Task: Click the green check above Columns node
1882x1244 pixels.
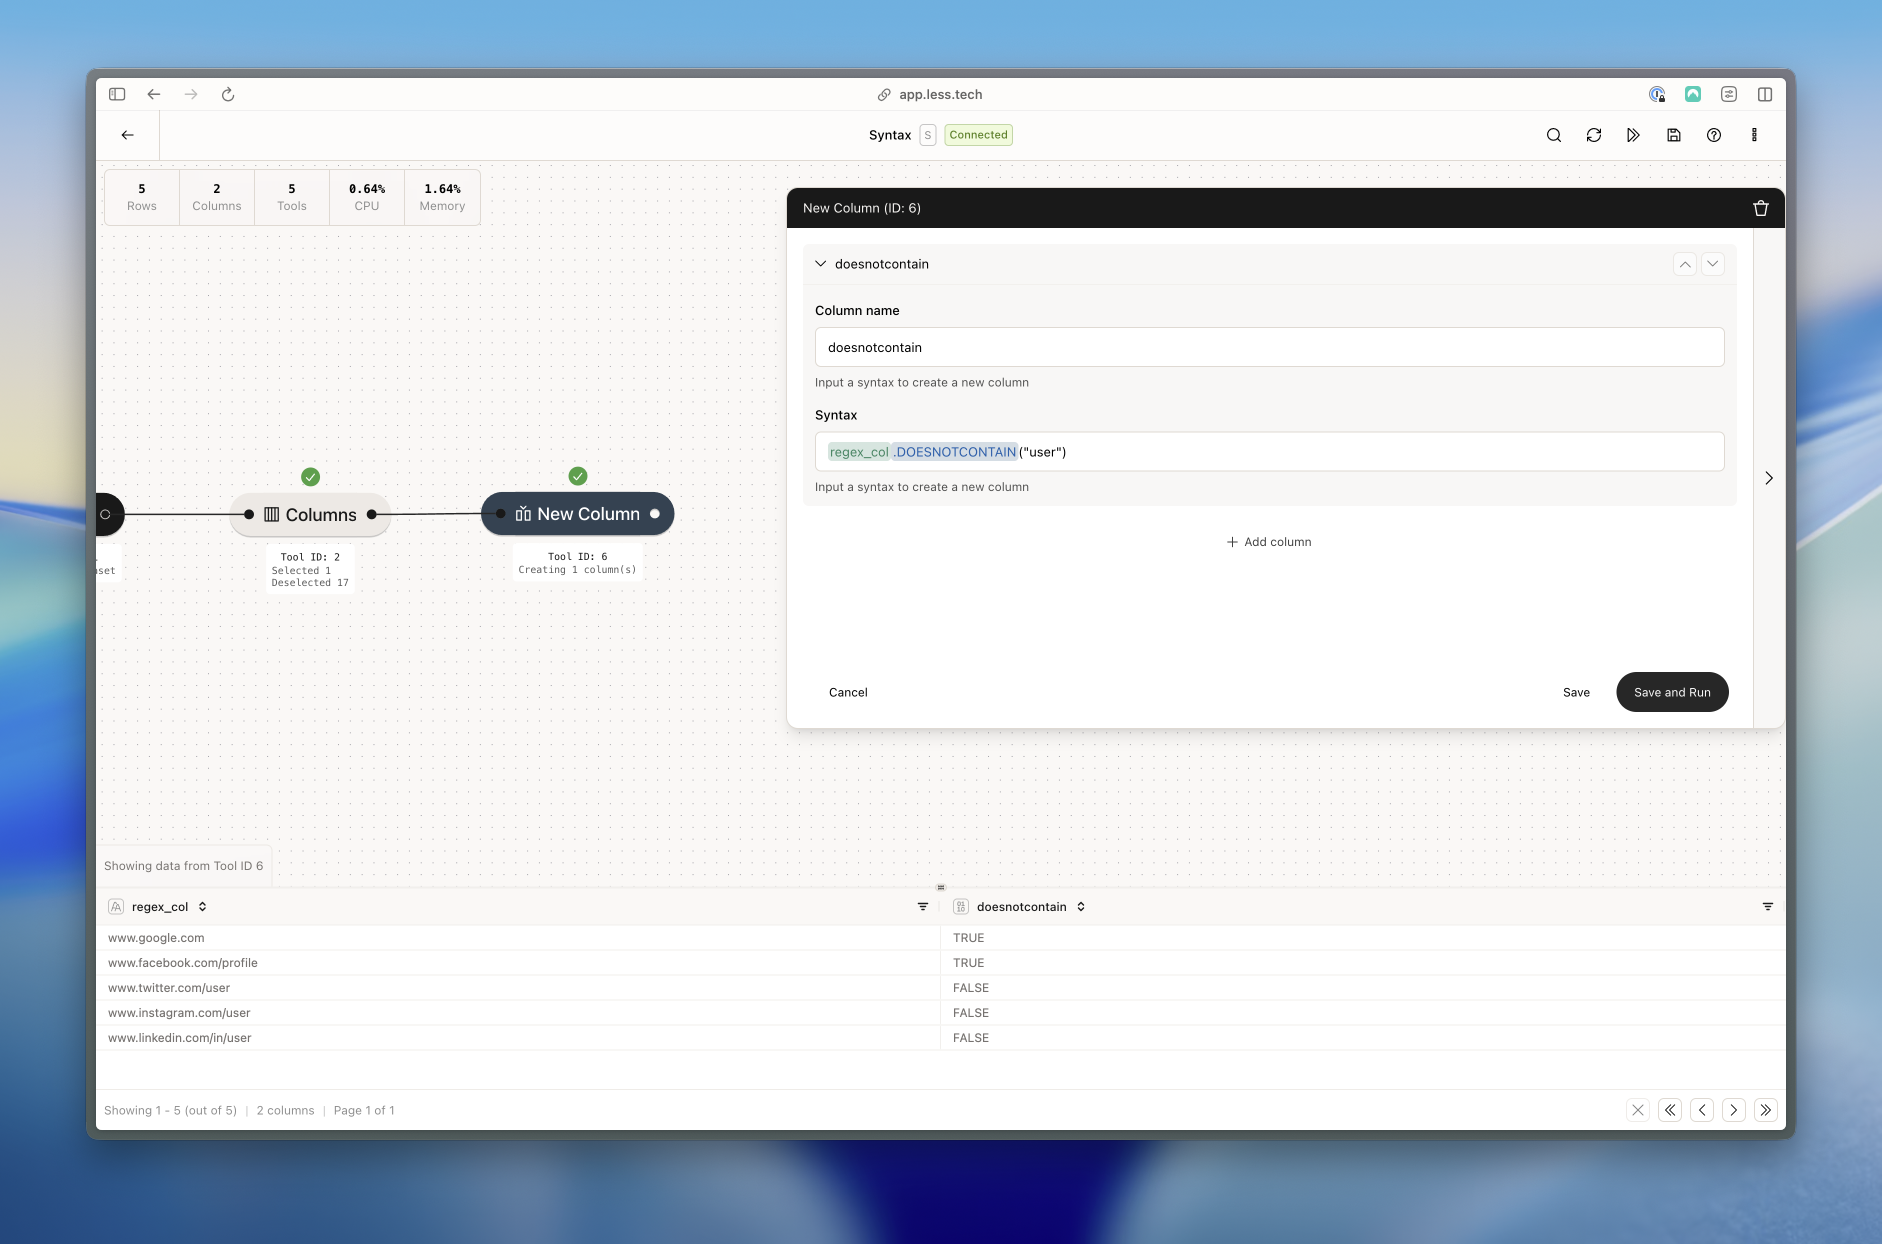Action: (x=311, y=477)
